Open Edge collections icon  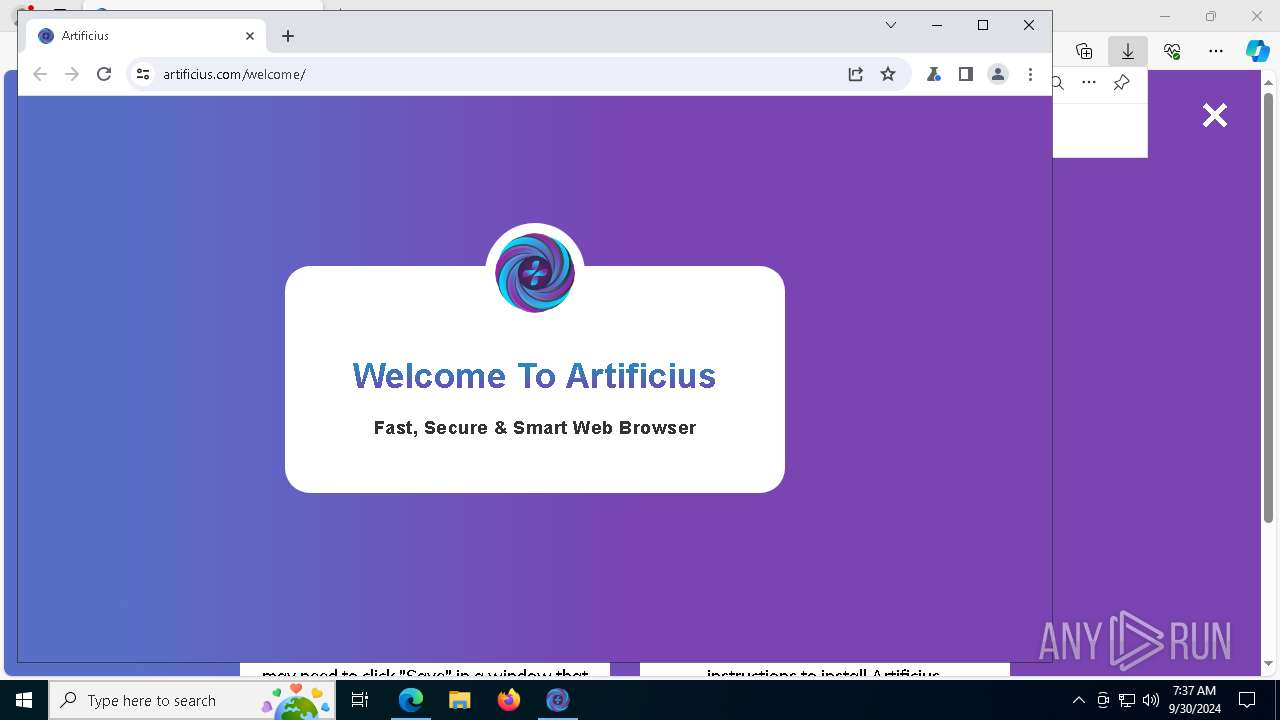[x=1084, y=51]
